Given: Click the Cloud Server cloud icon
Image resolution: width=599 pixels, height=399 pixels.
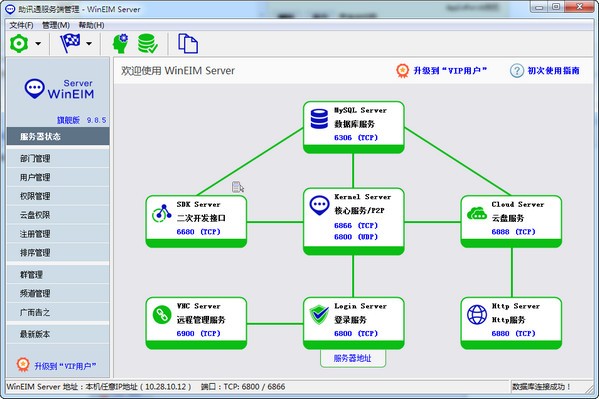Looking at the screenshot, I should tap(477, 213).
